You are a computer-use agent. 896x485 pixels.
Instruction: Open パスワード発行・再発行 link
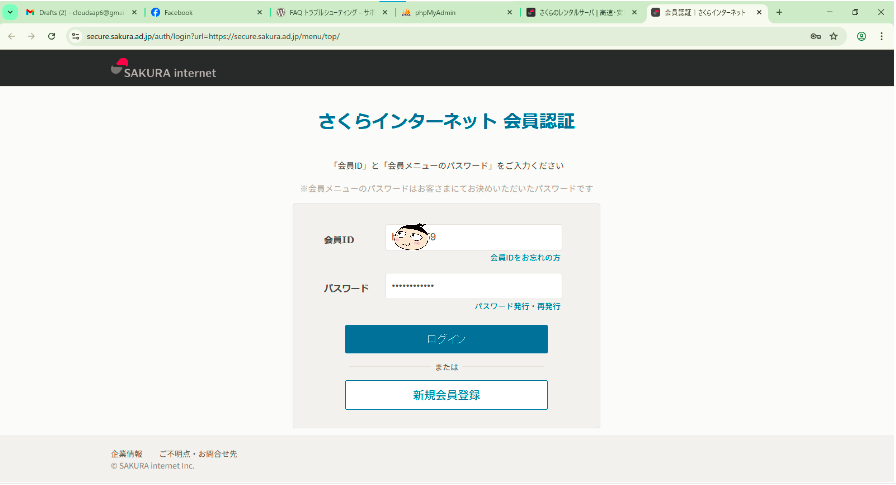[517, 306]
